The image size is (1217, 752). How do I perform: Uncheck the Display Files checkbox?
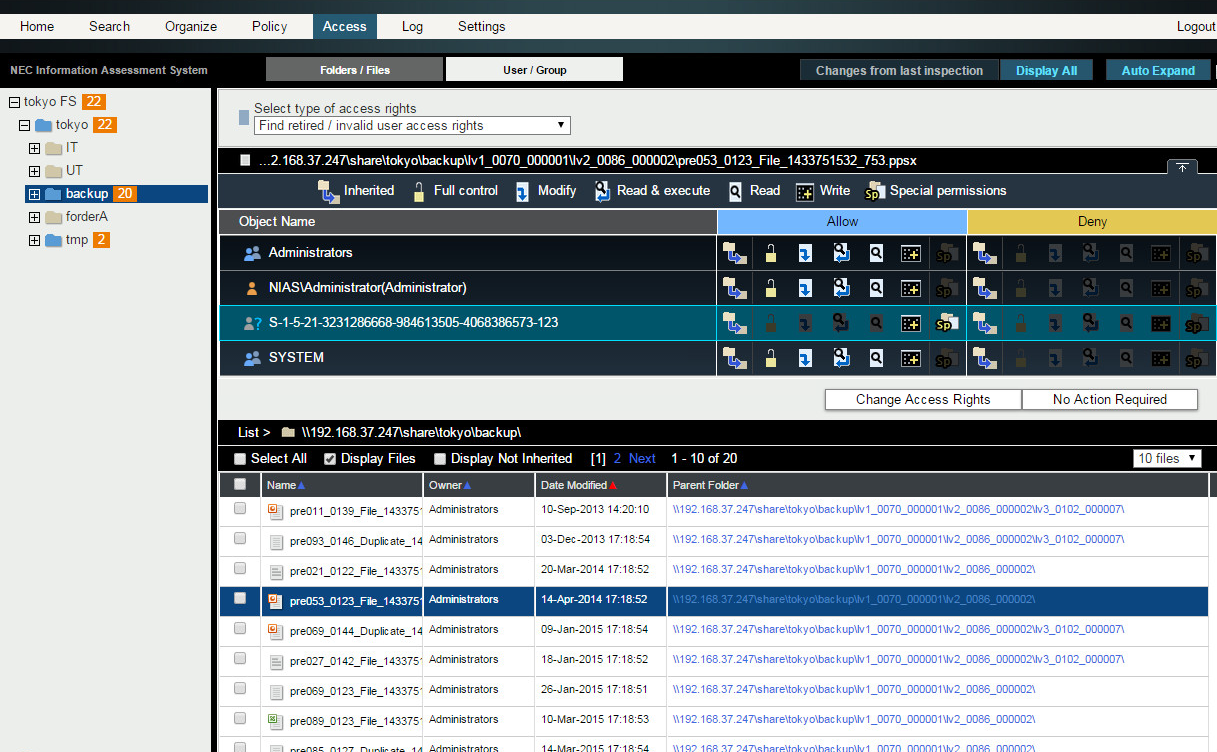tap(330, 459)
